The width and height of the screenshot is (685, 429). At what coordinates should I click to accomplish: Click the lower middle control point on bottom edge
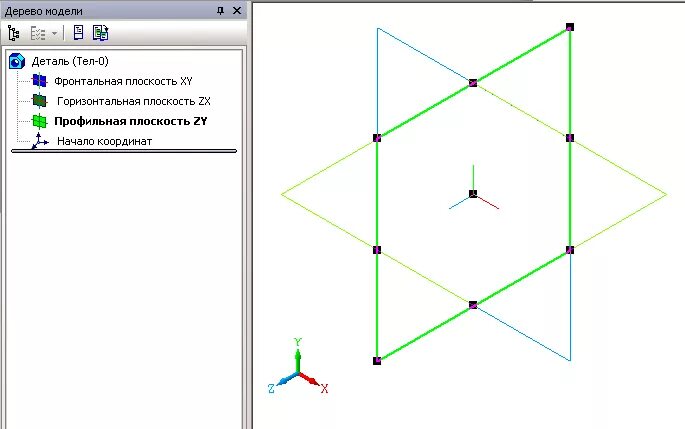tap(473, 305)
